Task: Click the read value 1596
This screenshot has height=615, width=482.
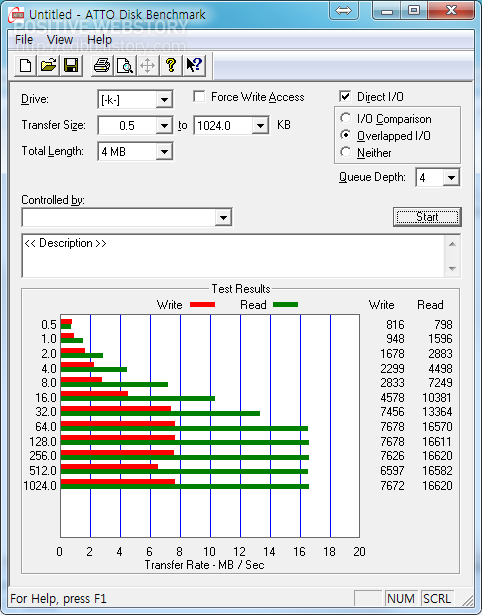Action: 440,338
